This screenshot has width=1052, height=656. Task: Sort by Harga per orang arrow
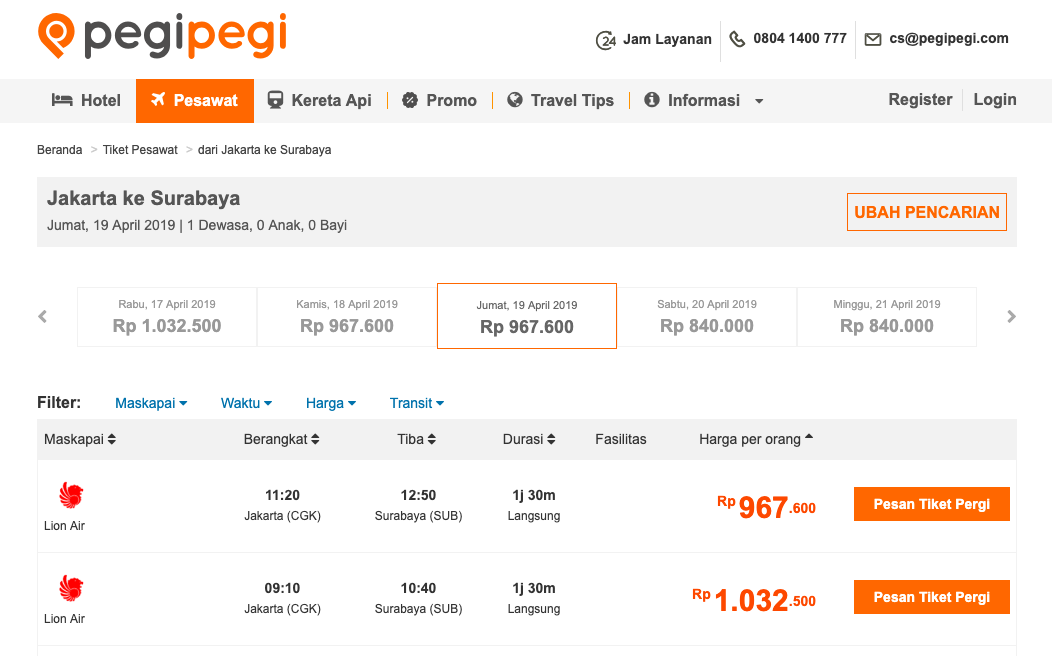(809, 437)
